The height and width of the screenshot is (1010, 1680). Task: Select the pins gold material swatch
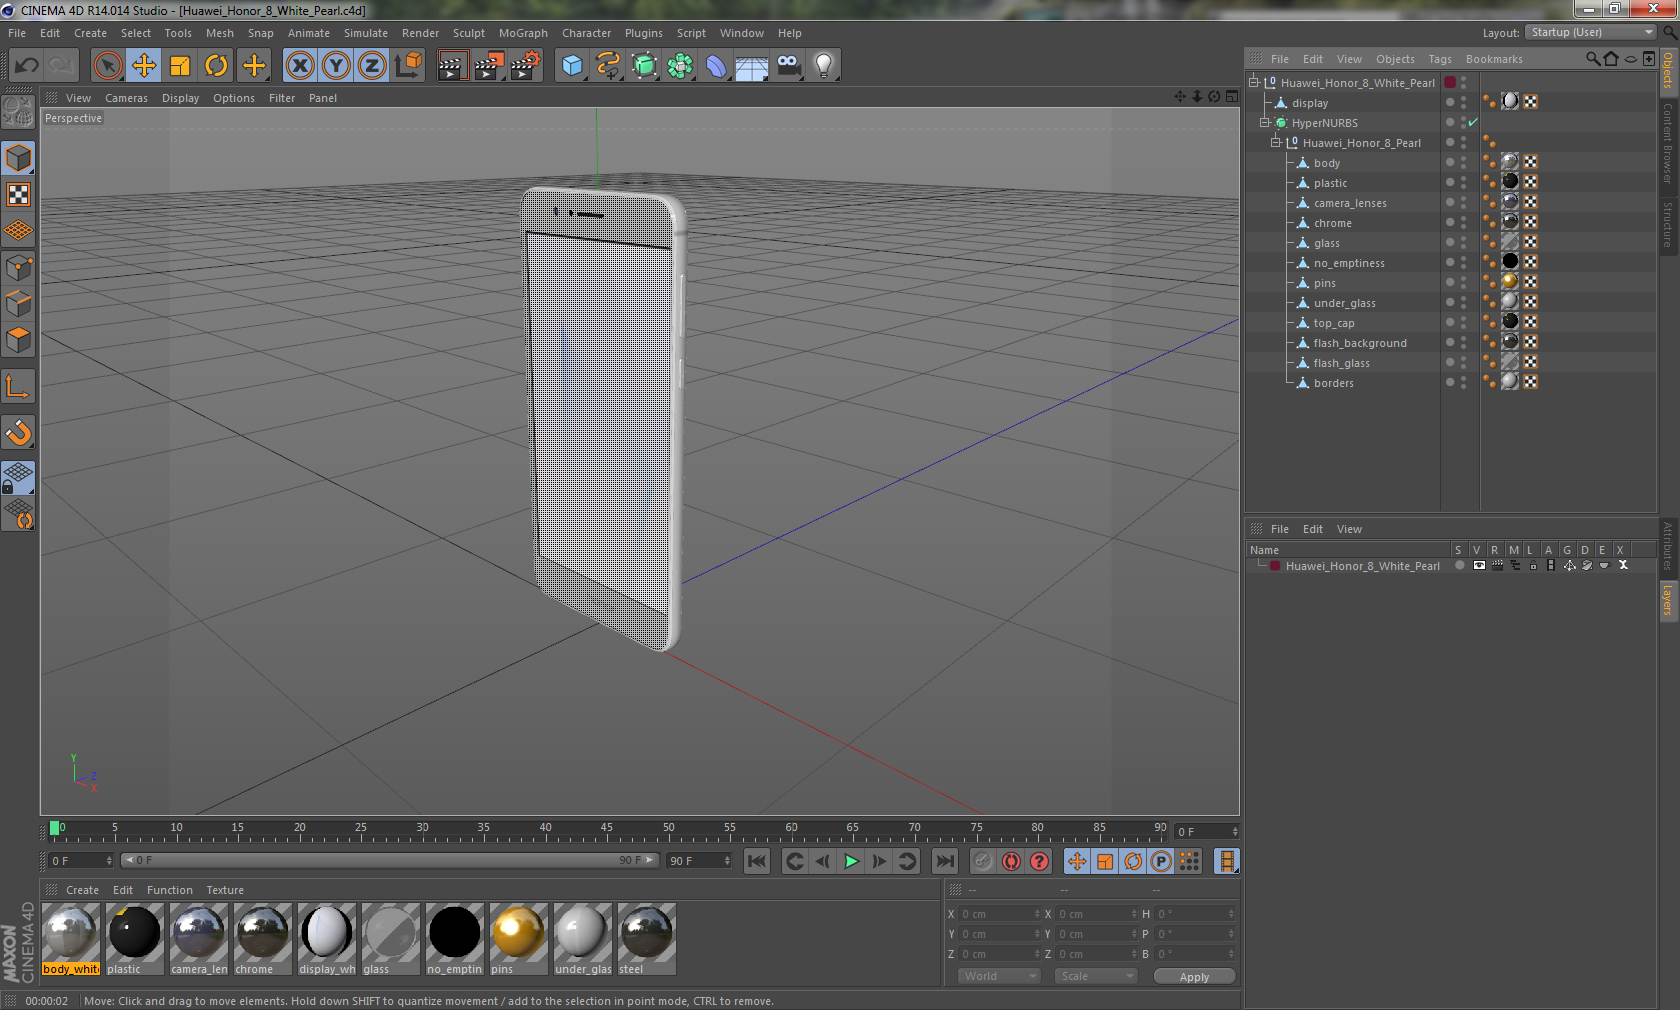pyautogui.click(x=519, y=939)
